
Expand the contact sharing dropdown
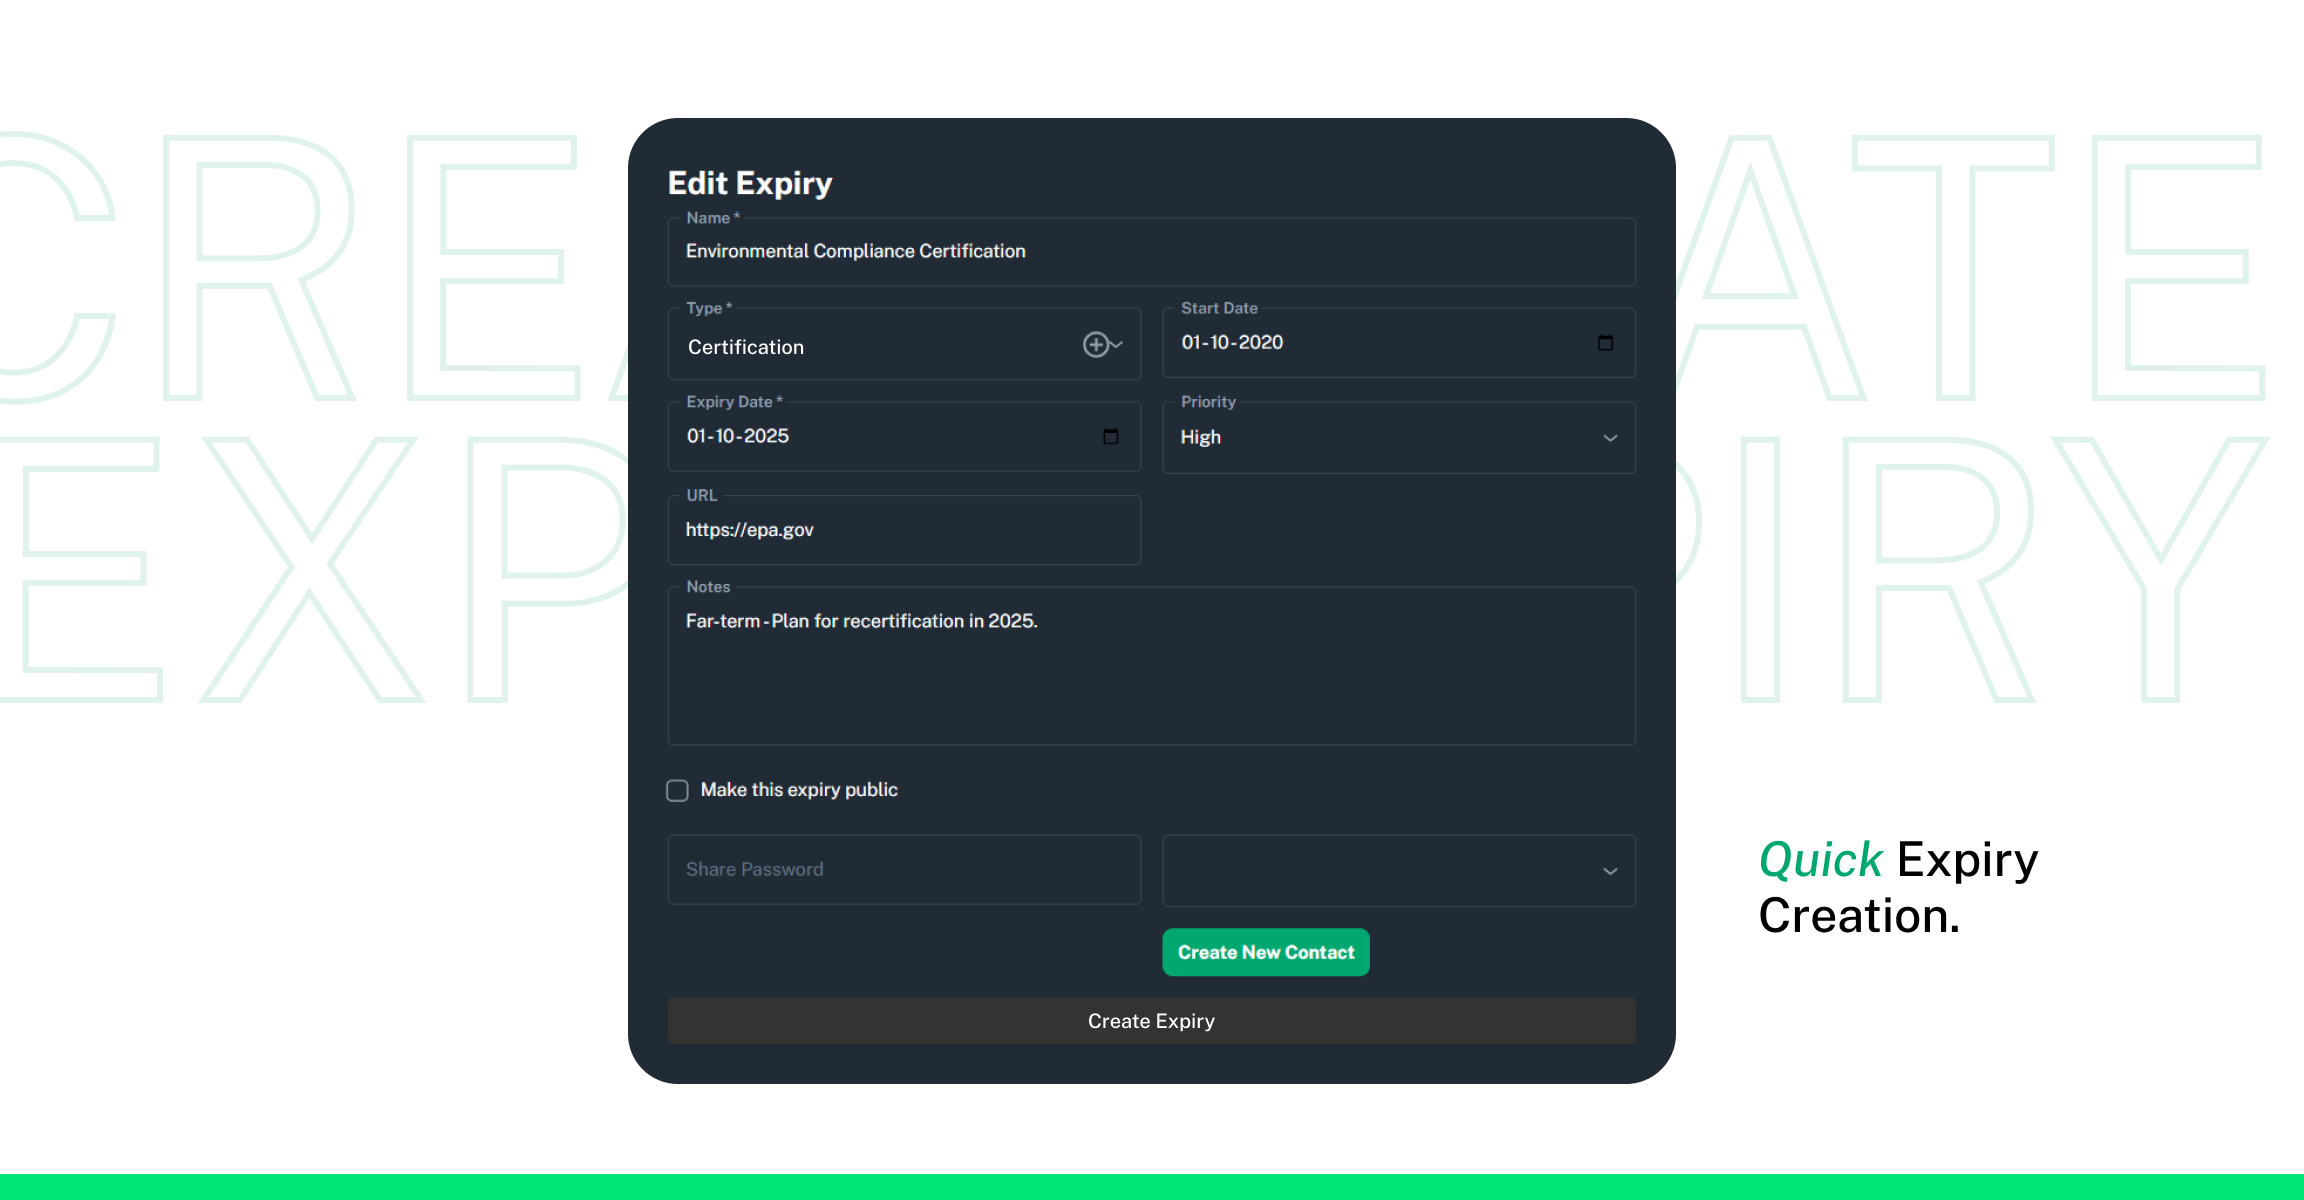tap(1611, 871)
